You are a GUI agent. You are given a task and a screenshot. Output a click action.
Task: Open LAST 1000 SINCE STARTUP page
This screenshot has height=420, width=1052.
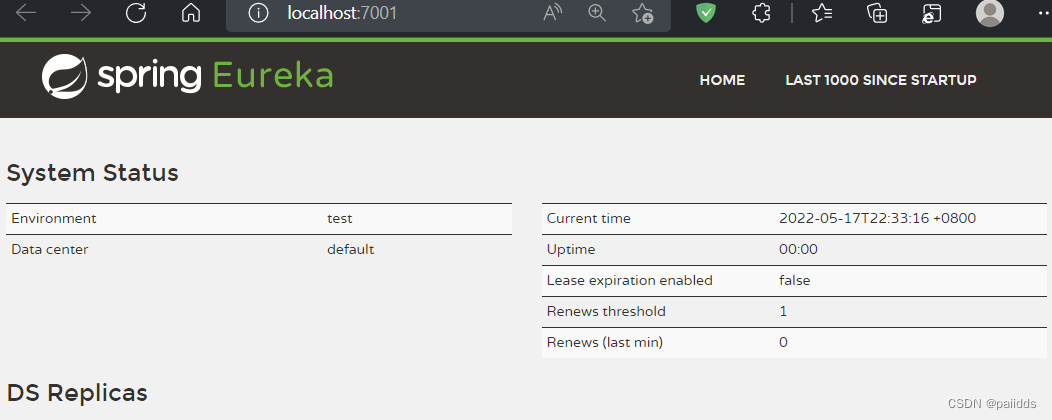880,80
